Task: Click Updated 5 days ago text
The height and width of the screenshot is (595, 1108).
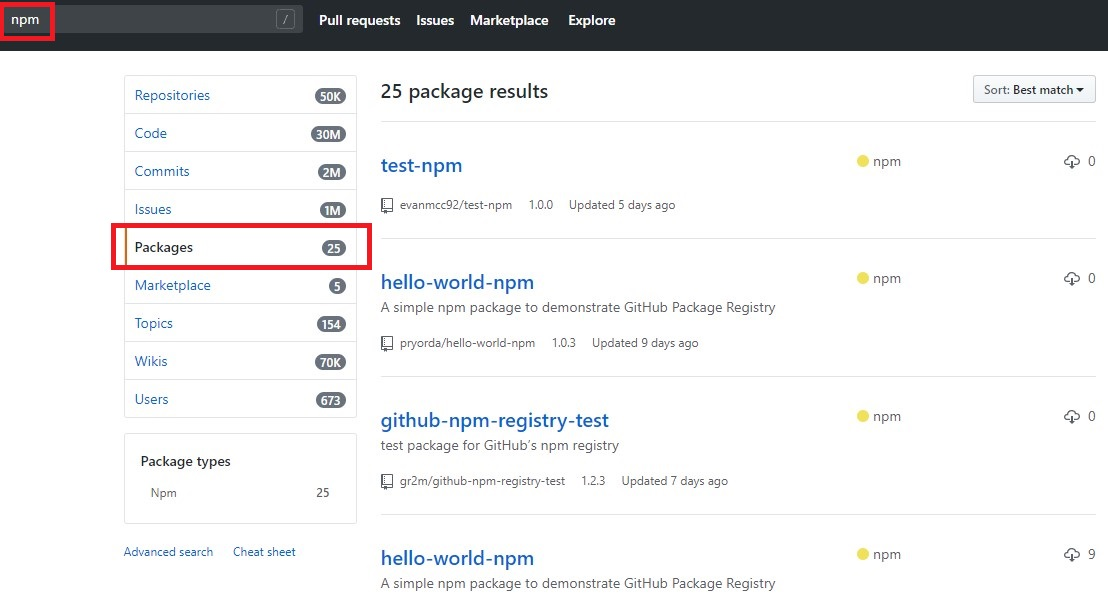Action: tap(622, 205)
